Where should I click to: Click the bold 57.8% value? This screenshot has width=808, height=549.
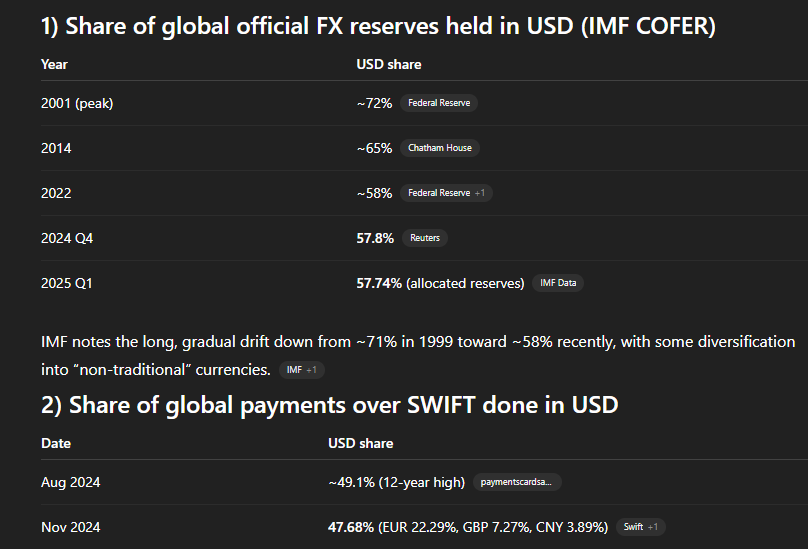[x=375, y=238]
